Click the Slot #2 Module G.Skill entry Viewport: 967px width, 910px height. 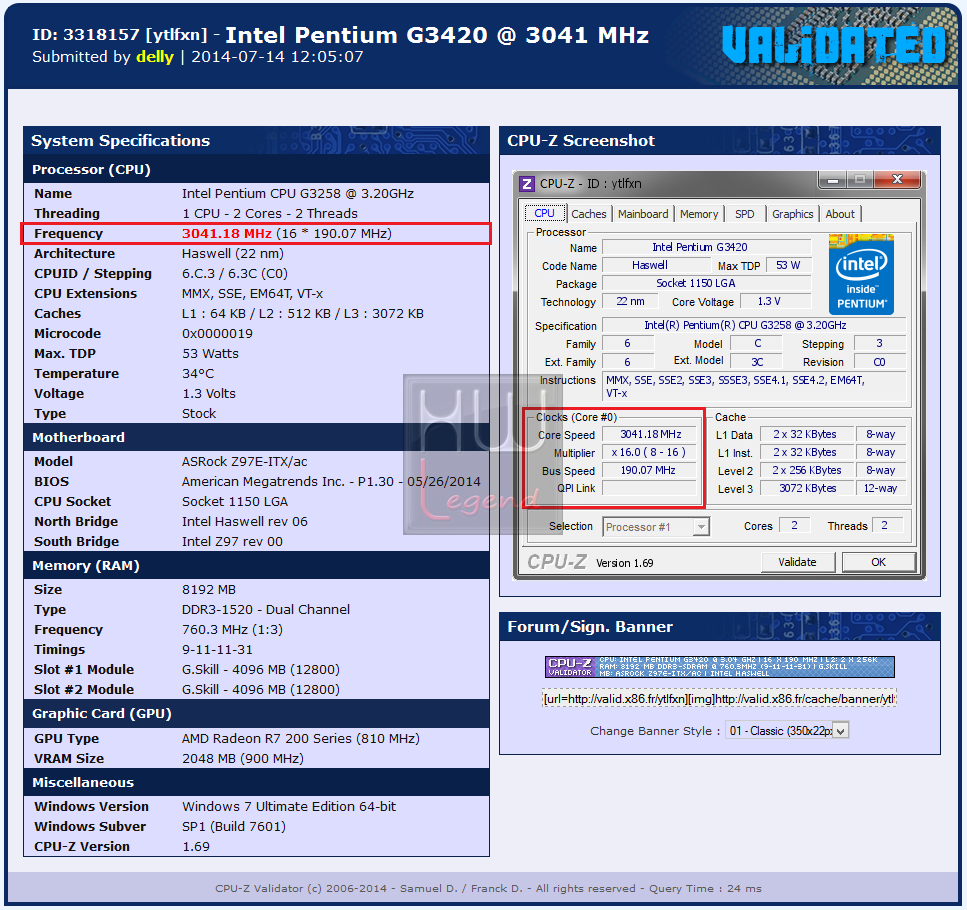click(x=261, y=689)
